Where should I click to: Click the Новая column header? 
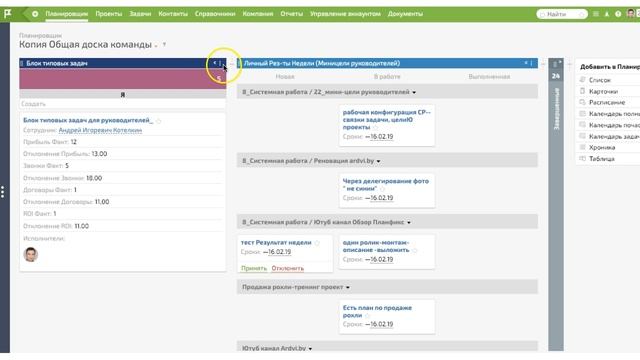coord(285,77)
